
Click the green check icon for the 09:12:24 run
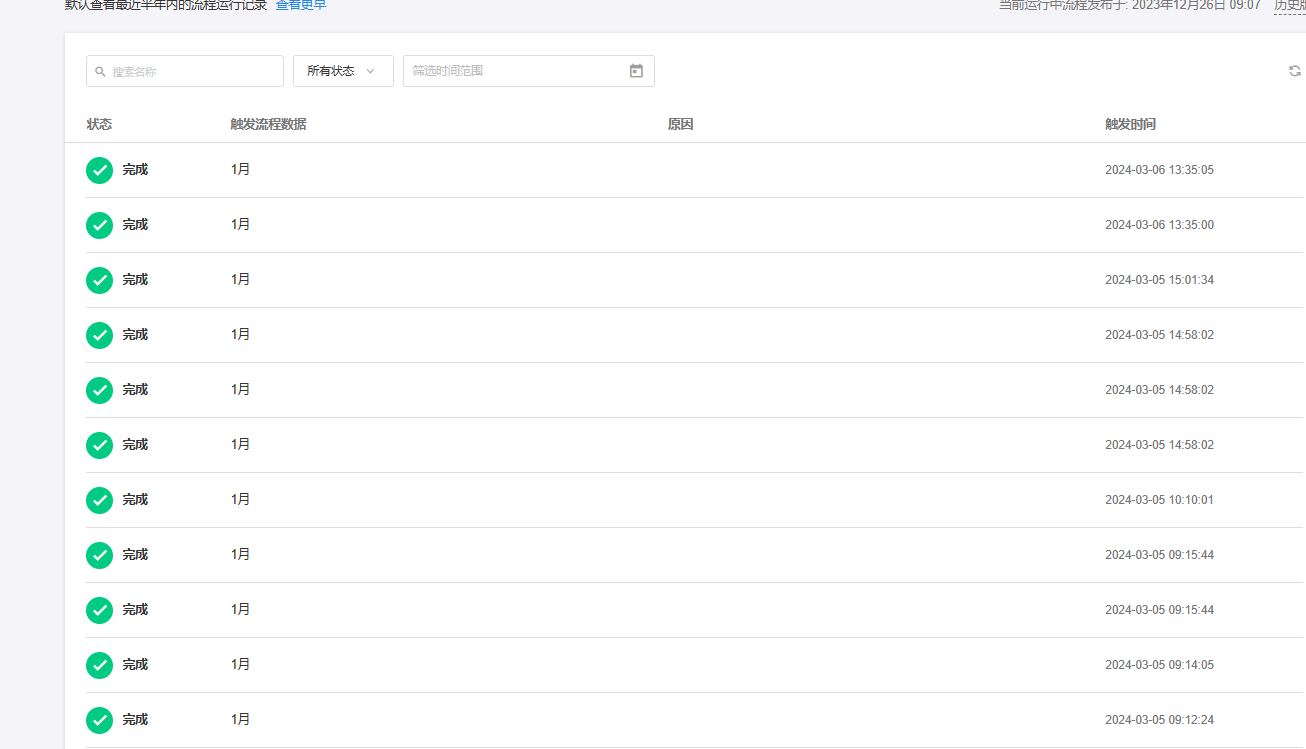(100, 720)
